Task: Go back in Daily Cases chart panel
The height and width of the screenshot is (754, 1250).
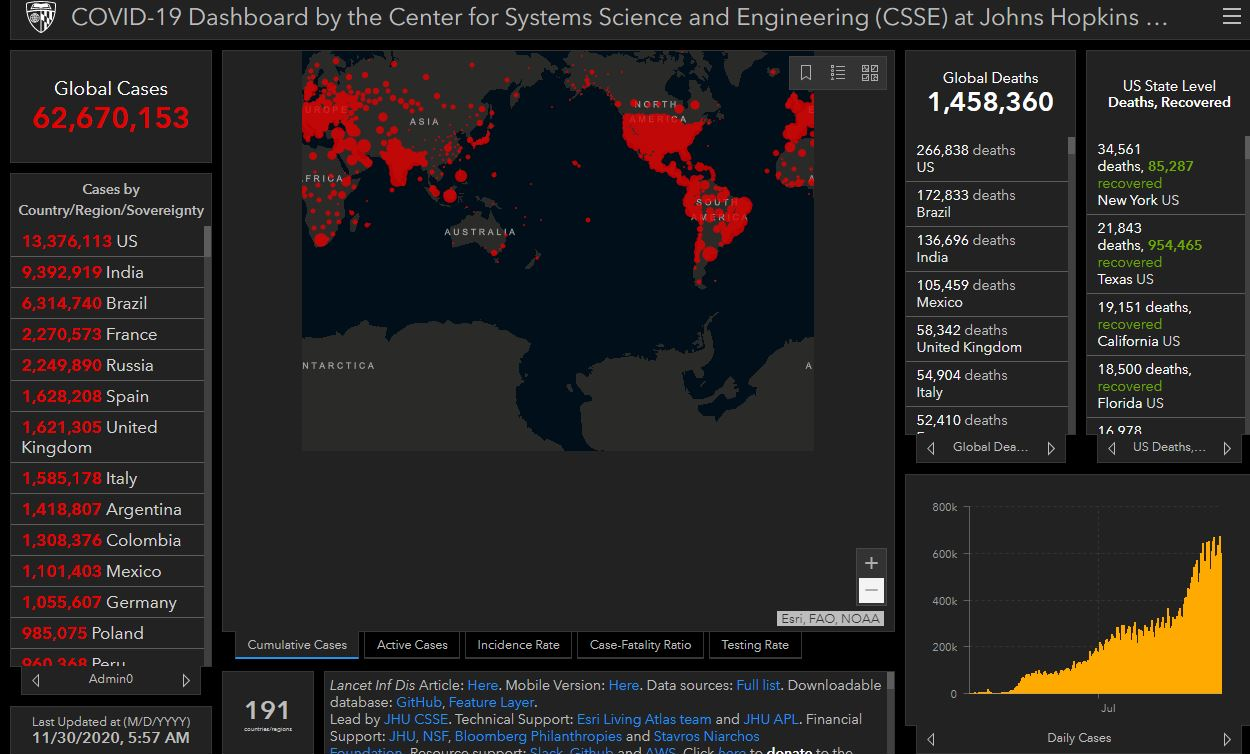Action: coord(931,739)
